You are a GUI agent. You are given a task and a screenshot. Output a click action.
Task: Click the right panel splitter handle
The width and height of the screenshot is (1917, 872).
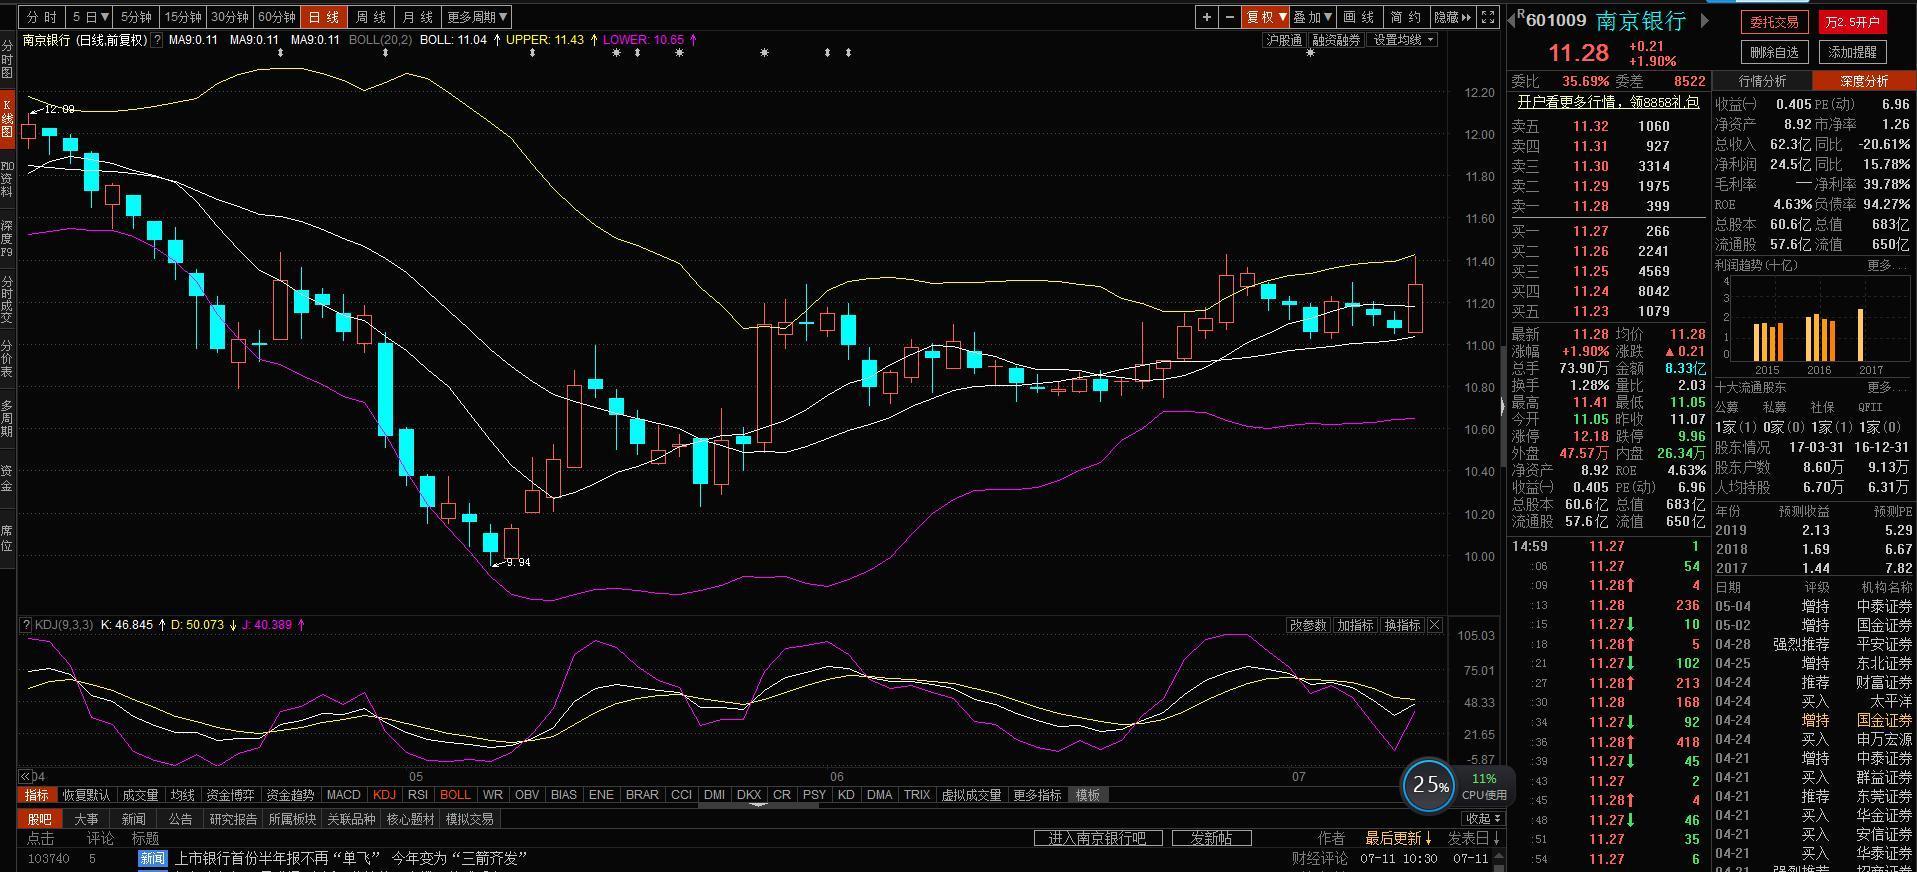point(1502,406)
